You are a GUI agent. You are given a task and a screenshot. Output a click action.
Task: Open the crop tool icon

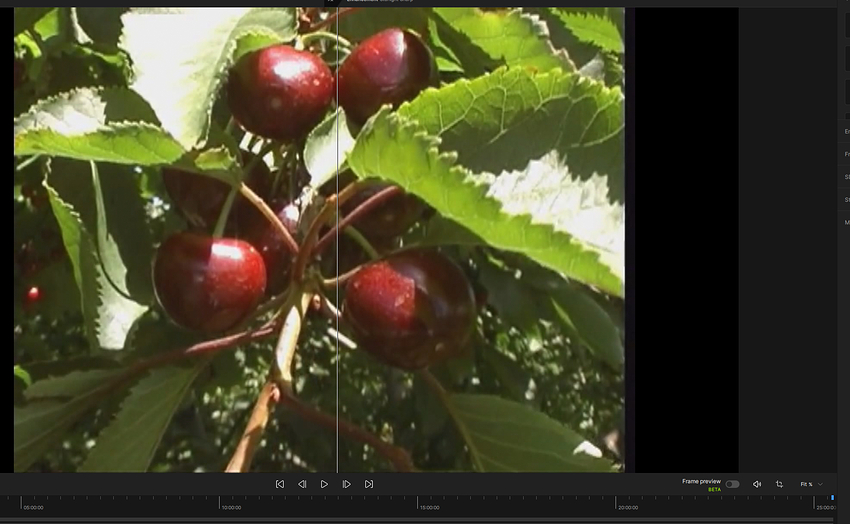779,484
